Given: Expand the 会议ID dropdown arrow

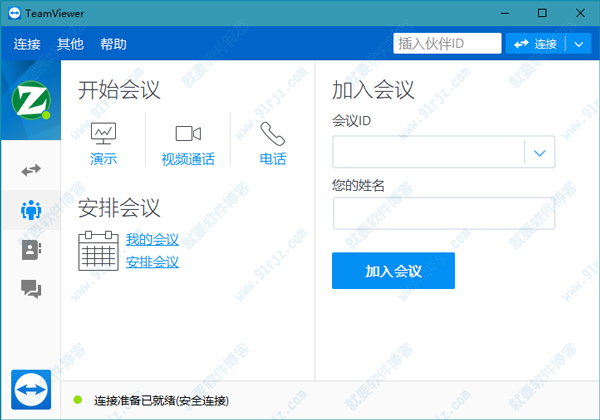Looking at the screenshot, I should click(539, 153).
